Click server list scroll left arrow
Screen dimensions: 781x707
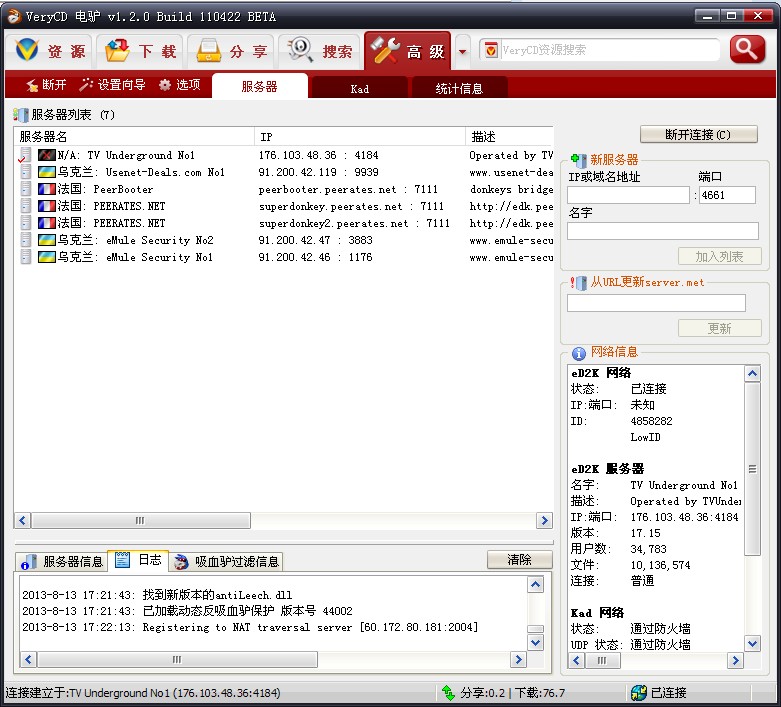(x=22, y=521)
